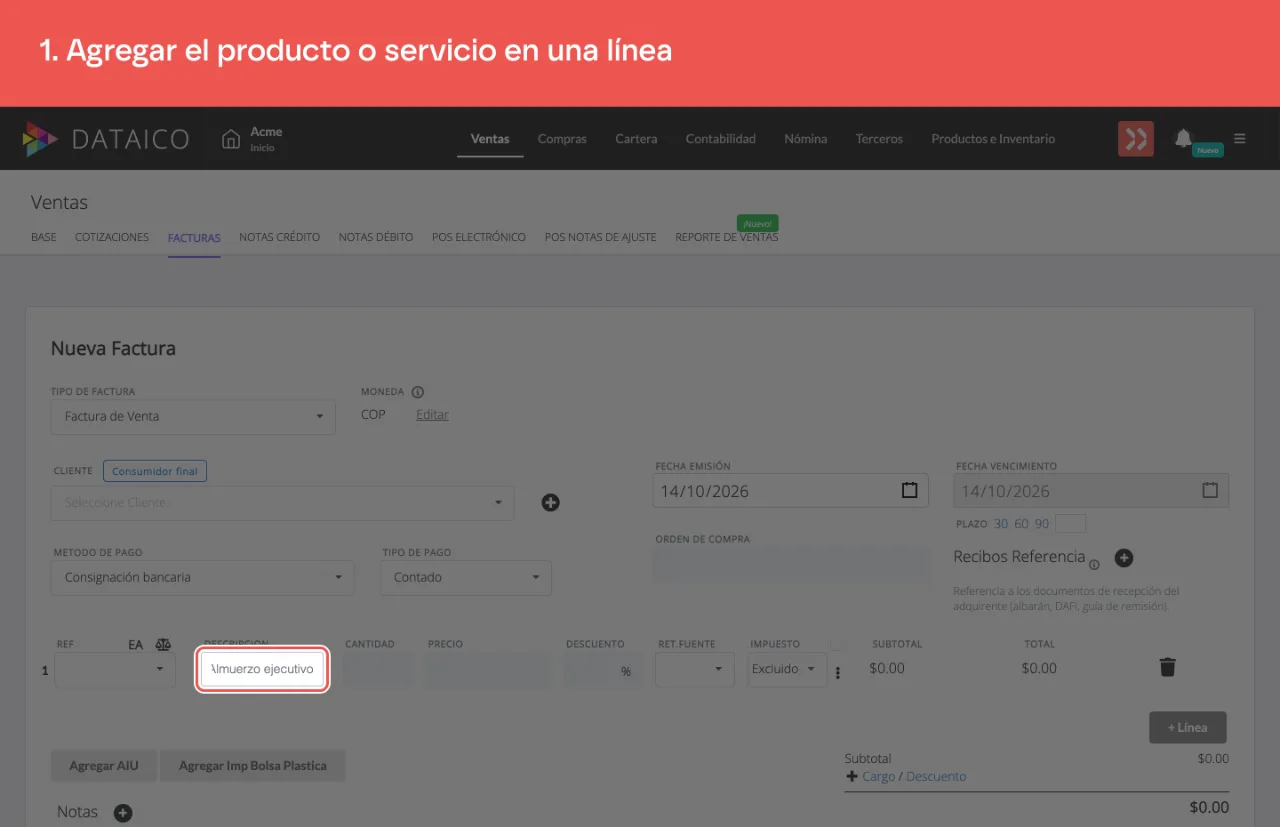
Task: Open the Fecha Vencimiento calendar icon
Action: pyautogui.click(x=1210, y=491)
